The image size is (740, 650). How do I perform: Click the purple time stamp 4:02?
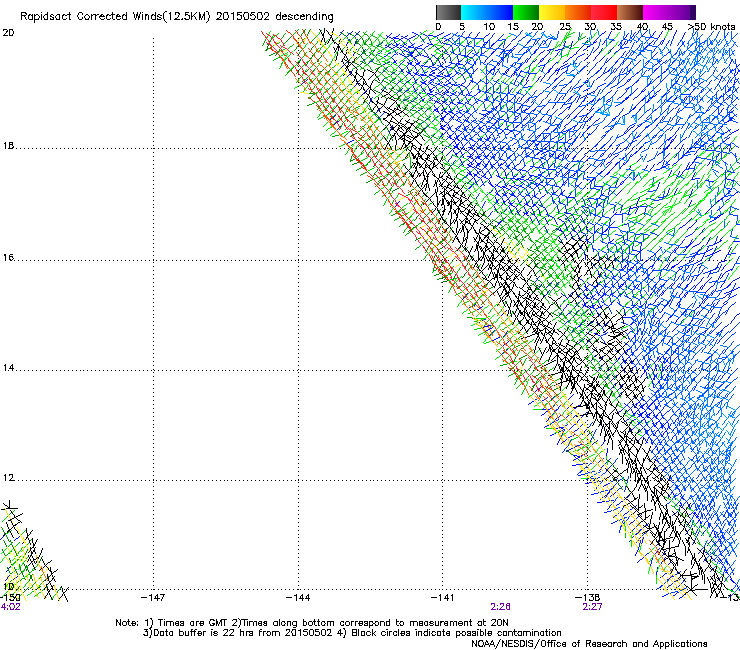click(10, 607)
